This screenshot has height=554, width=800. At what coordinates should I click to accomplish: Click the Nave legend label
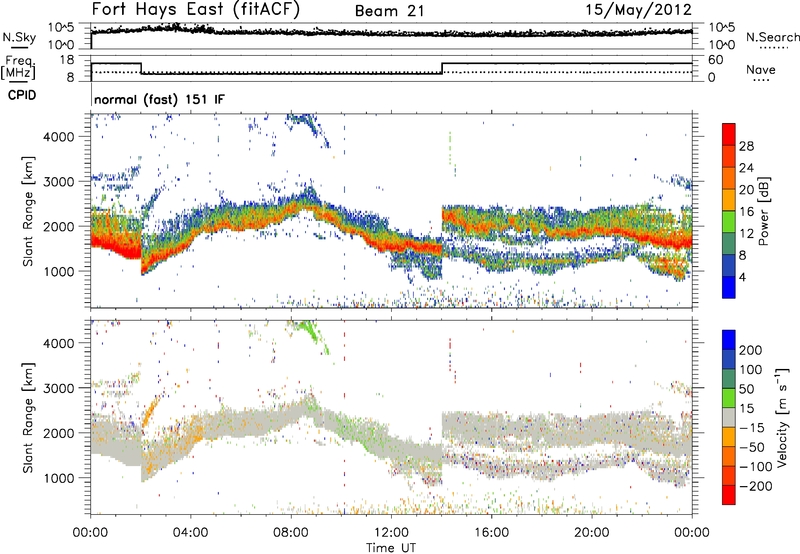(761, 70)
